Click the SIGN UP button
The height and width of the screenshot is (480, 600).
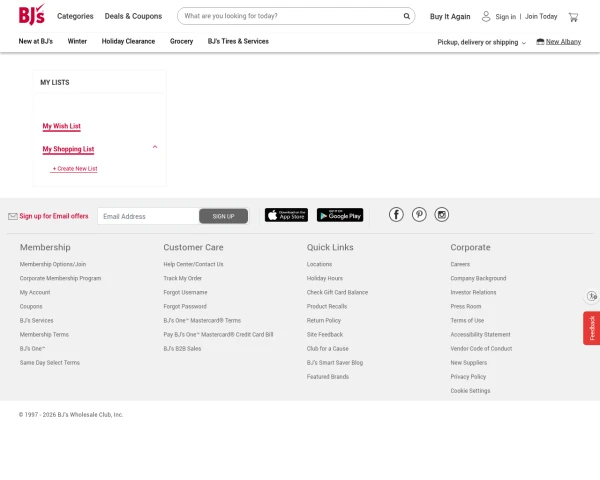click(223, 216)
